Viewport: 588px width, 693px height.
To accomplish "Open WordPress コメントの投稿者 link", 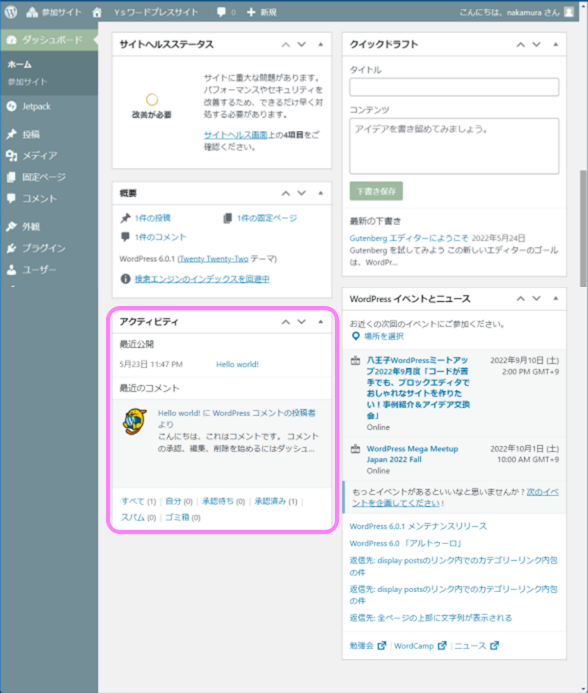I will point(264,413).
